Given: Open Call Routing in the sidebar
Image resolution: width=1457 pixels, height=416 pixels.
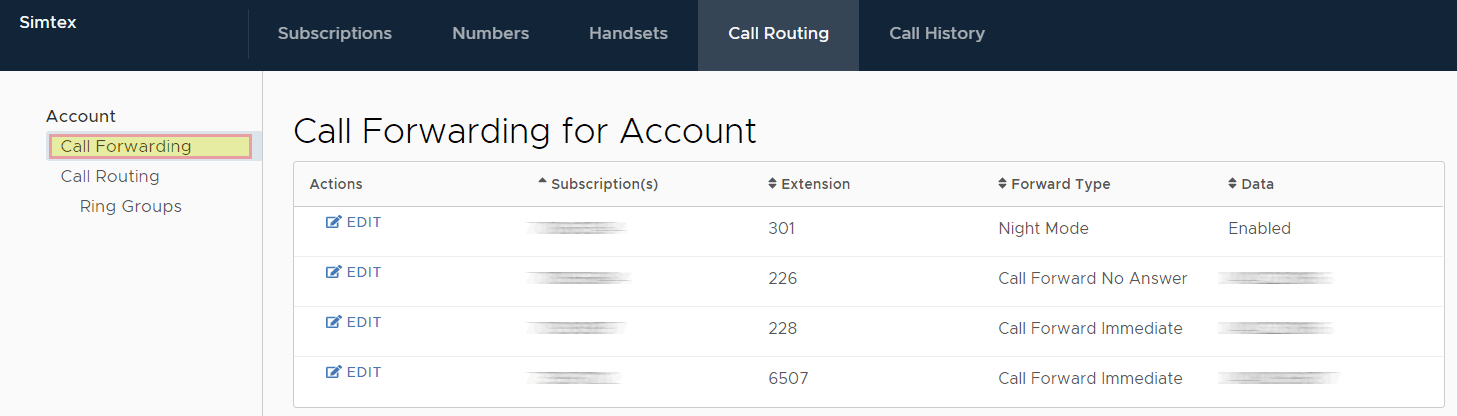Looking at the screenshot, I should (x=110, y=177).
